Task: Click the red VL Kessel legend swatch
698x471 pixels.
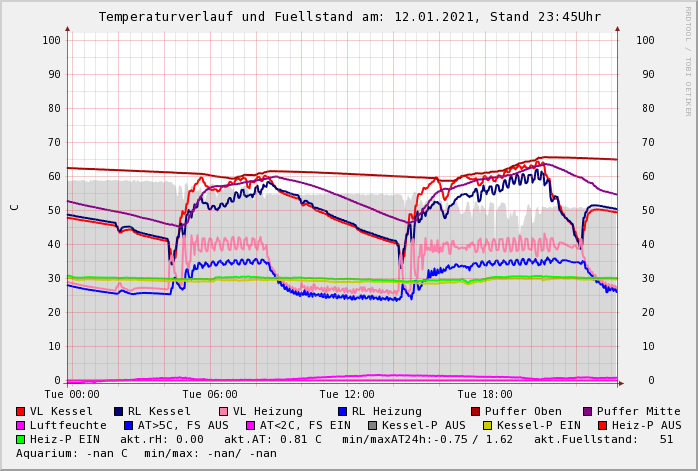Action: (x=21, y=411)
